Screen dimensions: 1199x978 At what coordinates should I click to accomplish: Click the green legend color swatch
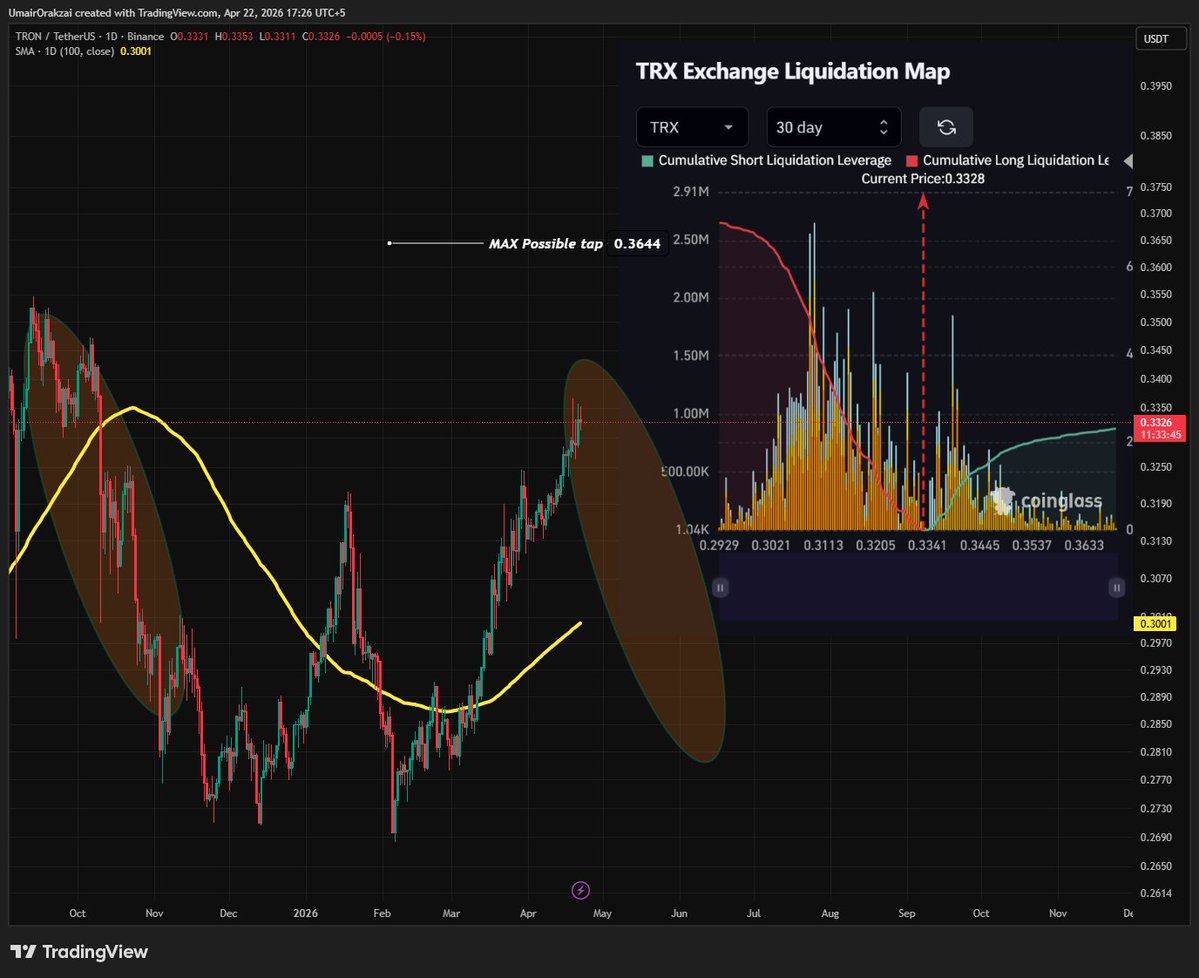[x=647, y=160]
